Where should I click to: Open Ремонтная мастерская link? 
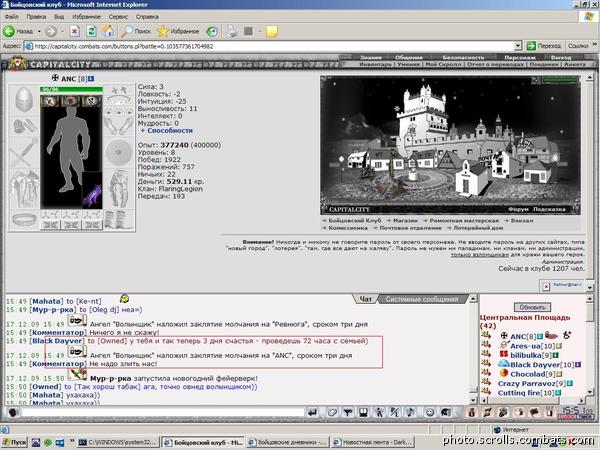[x=464, y=220]
